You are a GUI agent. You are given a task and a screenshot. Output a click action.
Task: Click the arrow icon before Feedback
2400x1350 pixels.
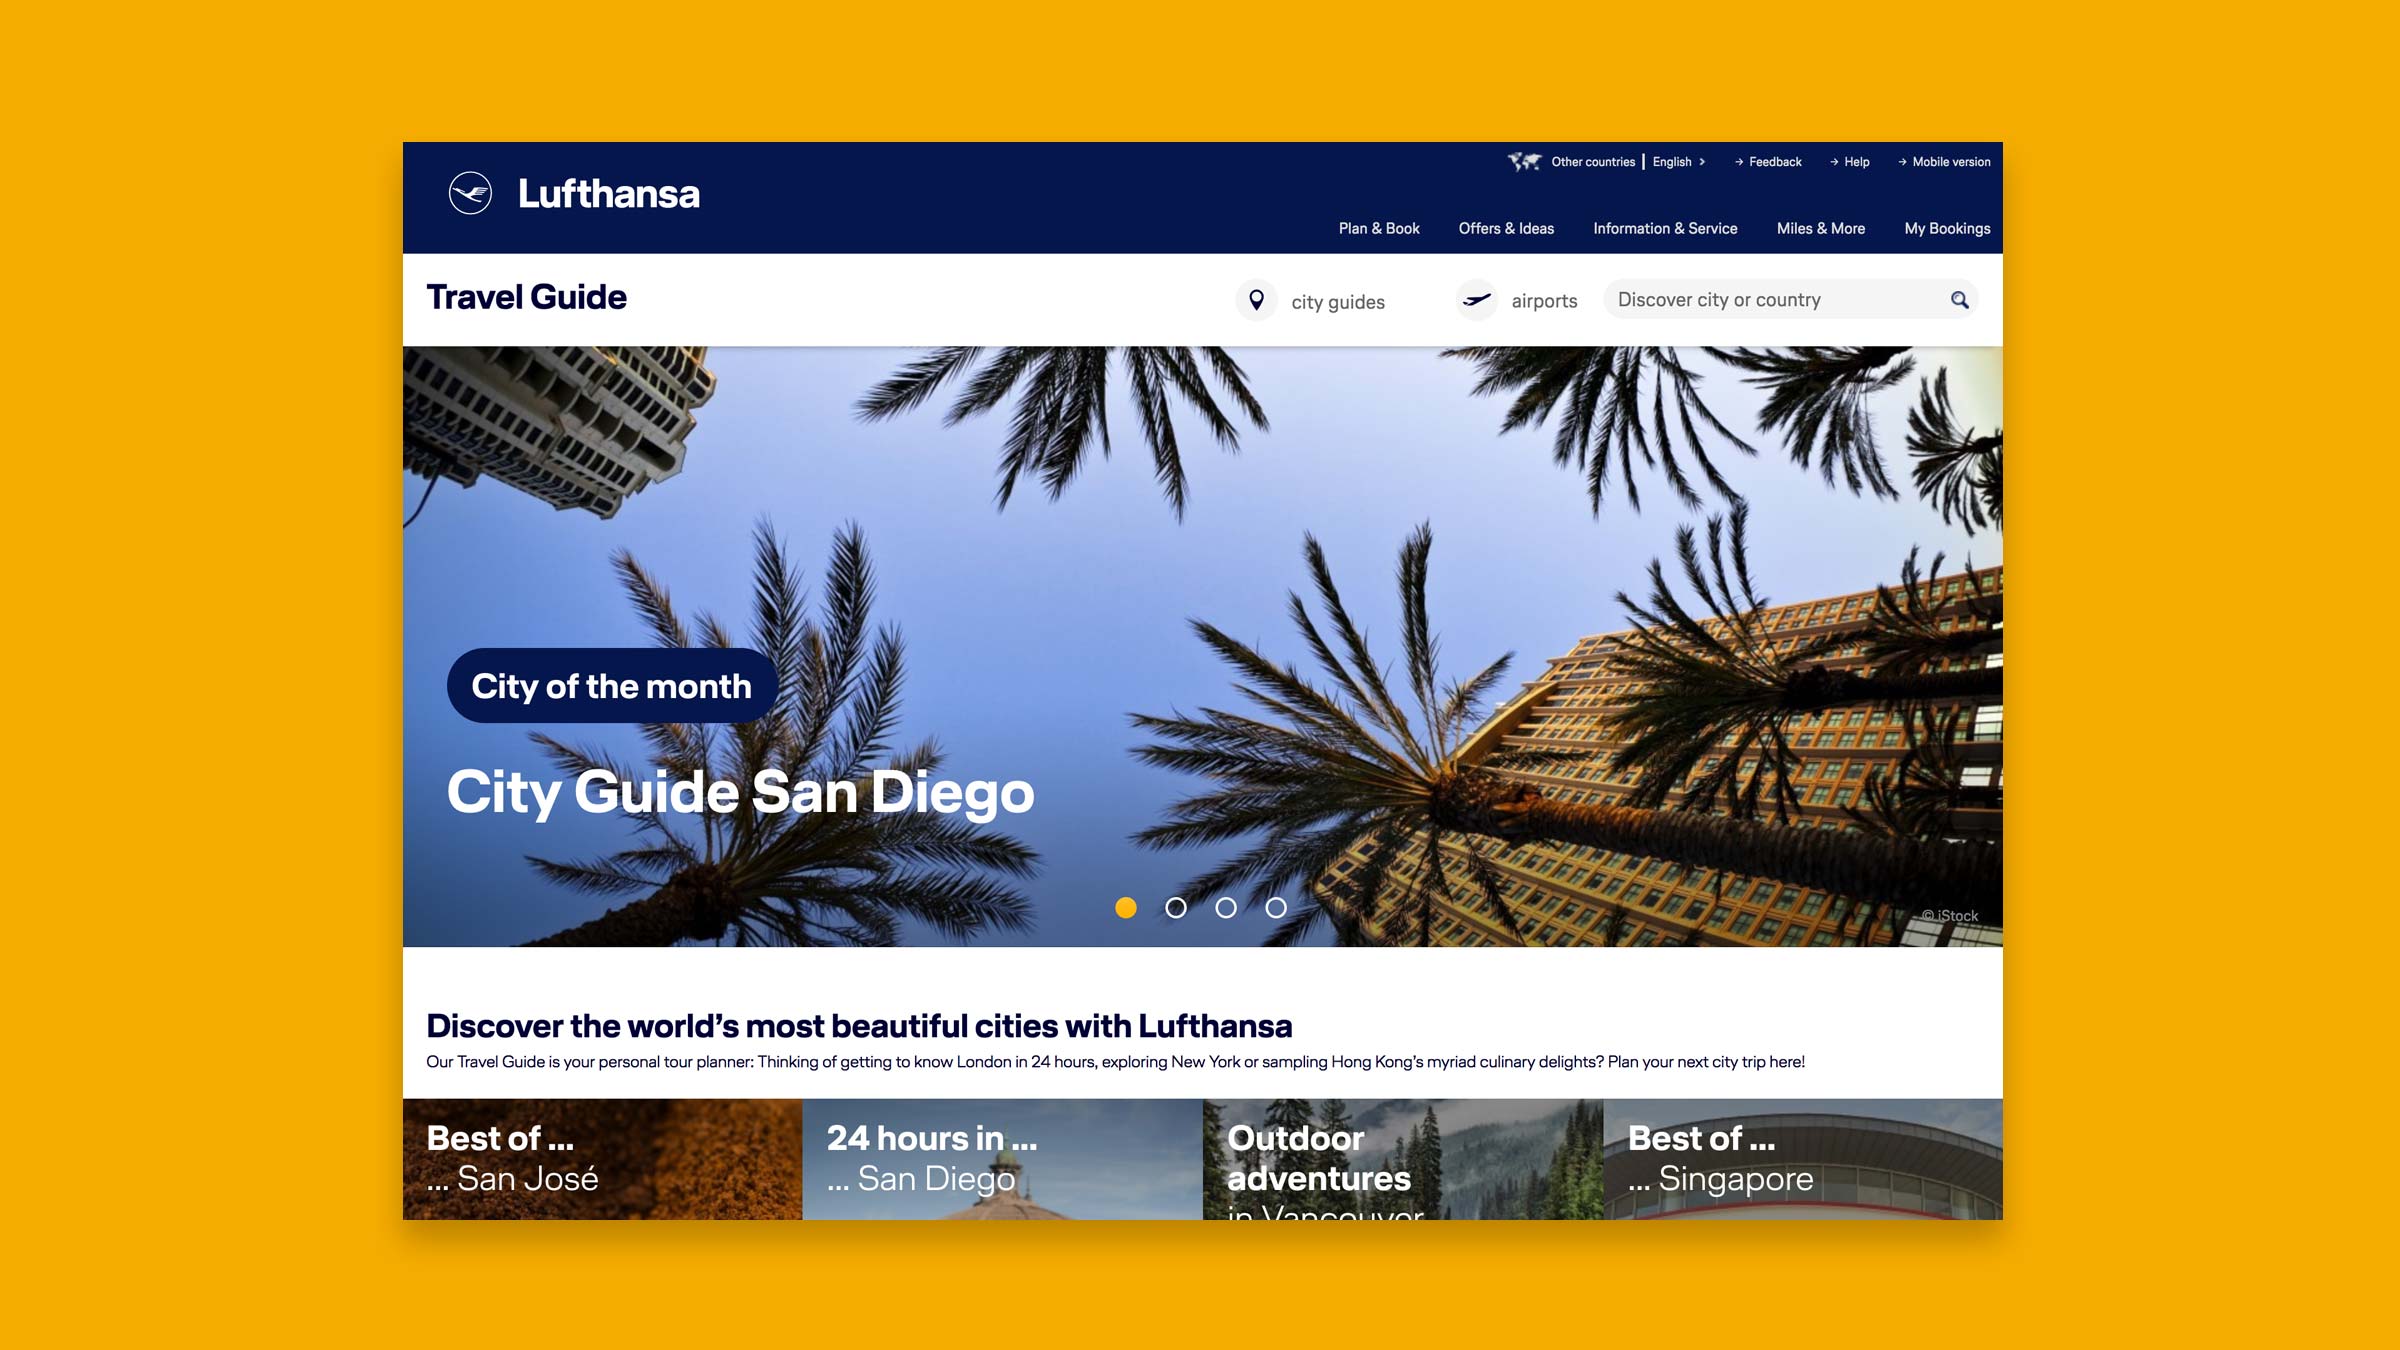(x=1739, y=162)
